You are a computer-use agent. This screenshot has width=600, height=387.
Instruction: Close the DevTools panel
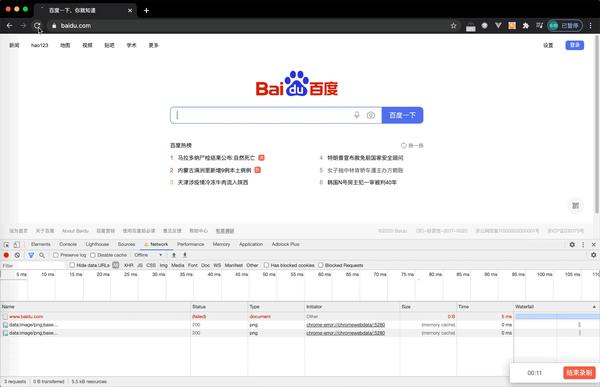tap(593, 244)
